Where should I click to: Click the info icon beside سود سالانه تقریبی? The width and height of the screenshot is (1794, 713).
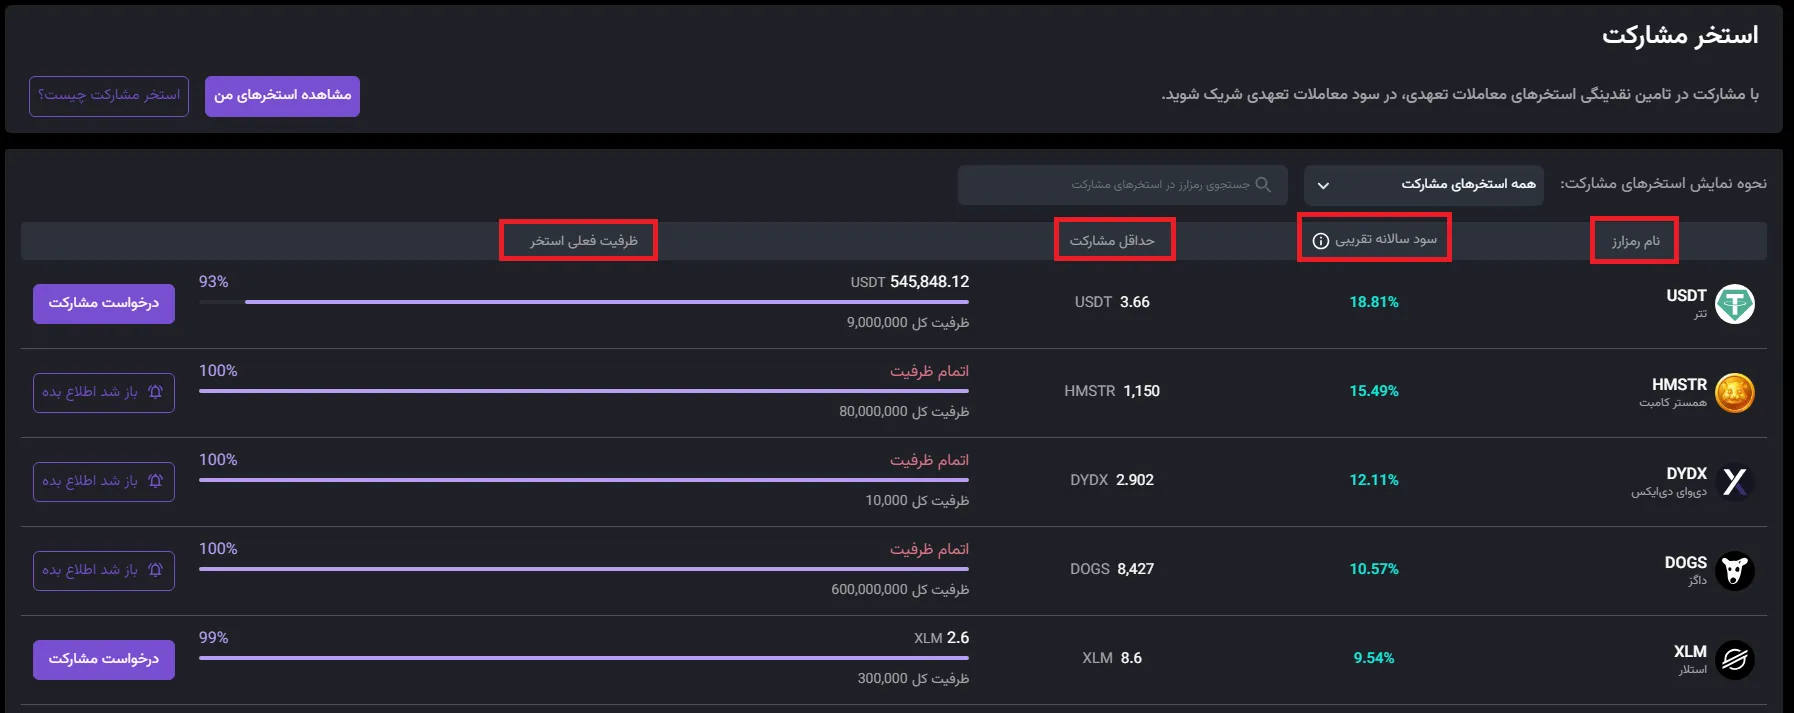pyautogui.click(x=1320, y=241)
